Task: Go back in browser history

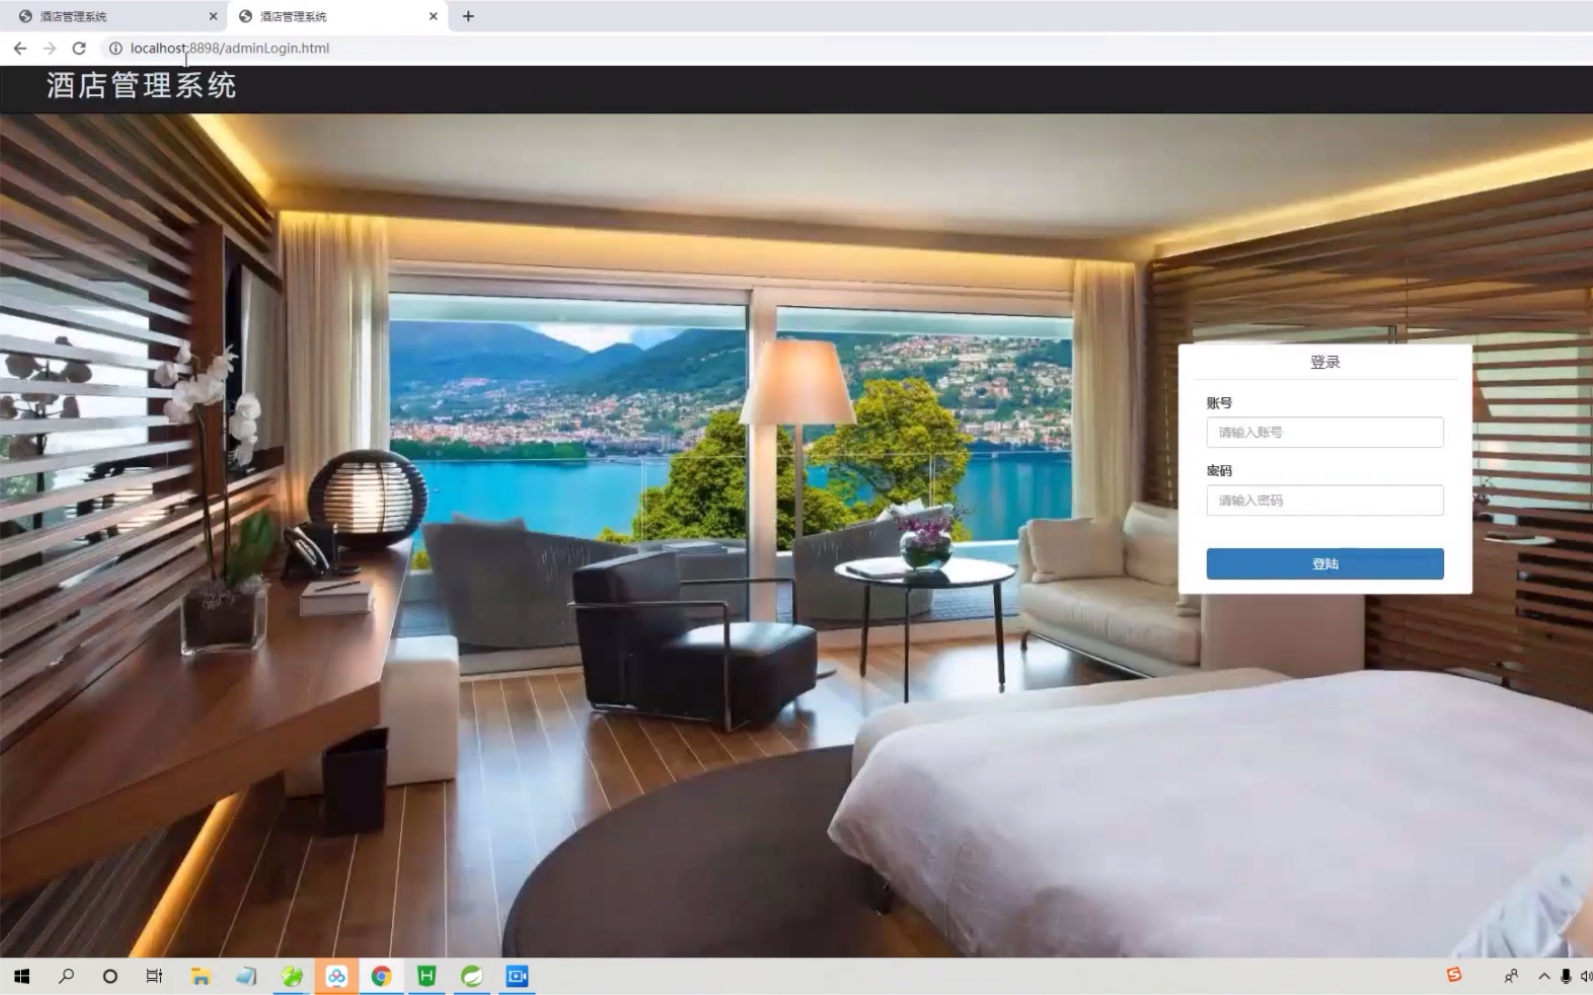Action: (20, 48)
